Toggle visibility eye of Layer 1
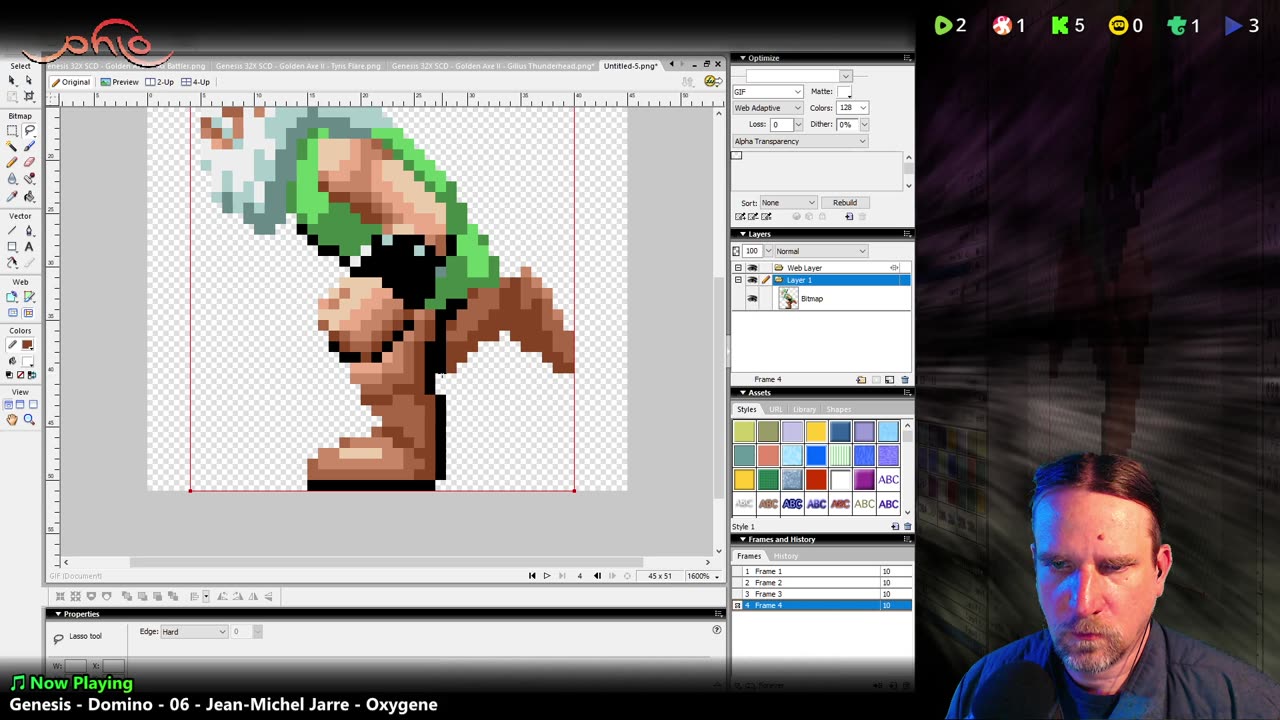The width and height of the screenshot is (1280, 720). tap(752, 280)
